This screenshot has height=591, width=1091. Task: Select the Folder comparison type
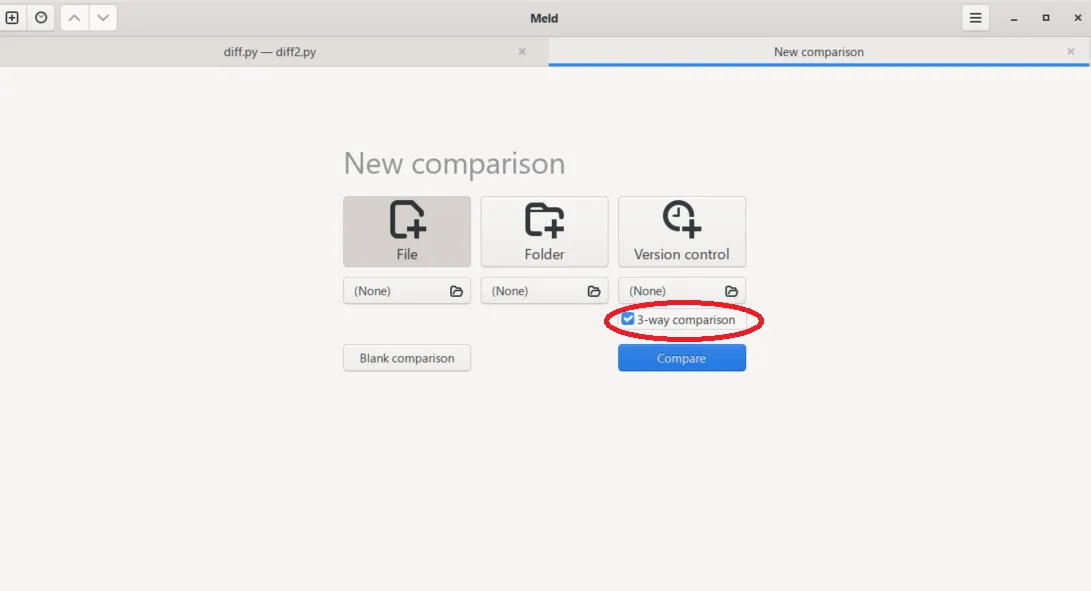click(544, 232)
